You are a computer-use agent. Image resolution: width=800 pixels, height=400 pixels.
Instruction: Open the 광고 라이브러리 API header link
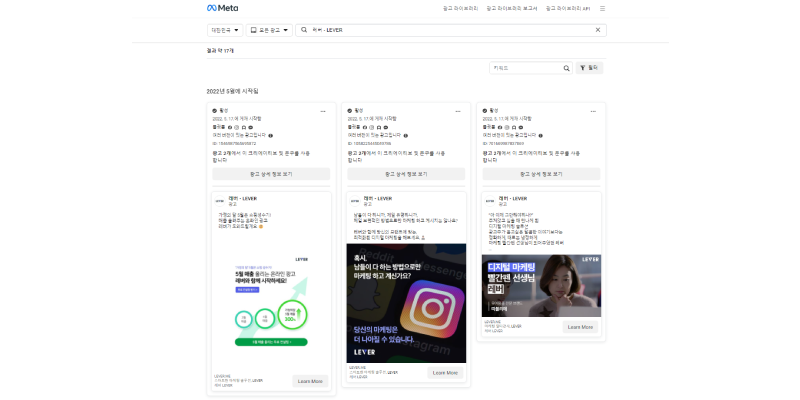click(x=568, y=9)
